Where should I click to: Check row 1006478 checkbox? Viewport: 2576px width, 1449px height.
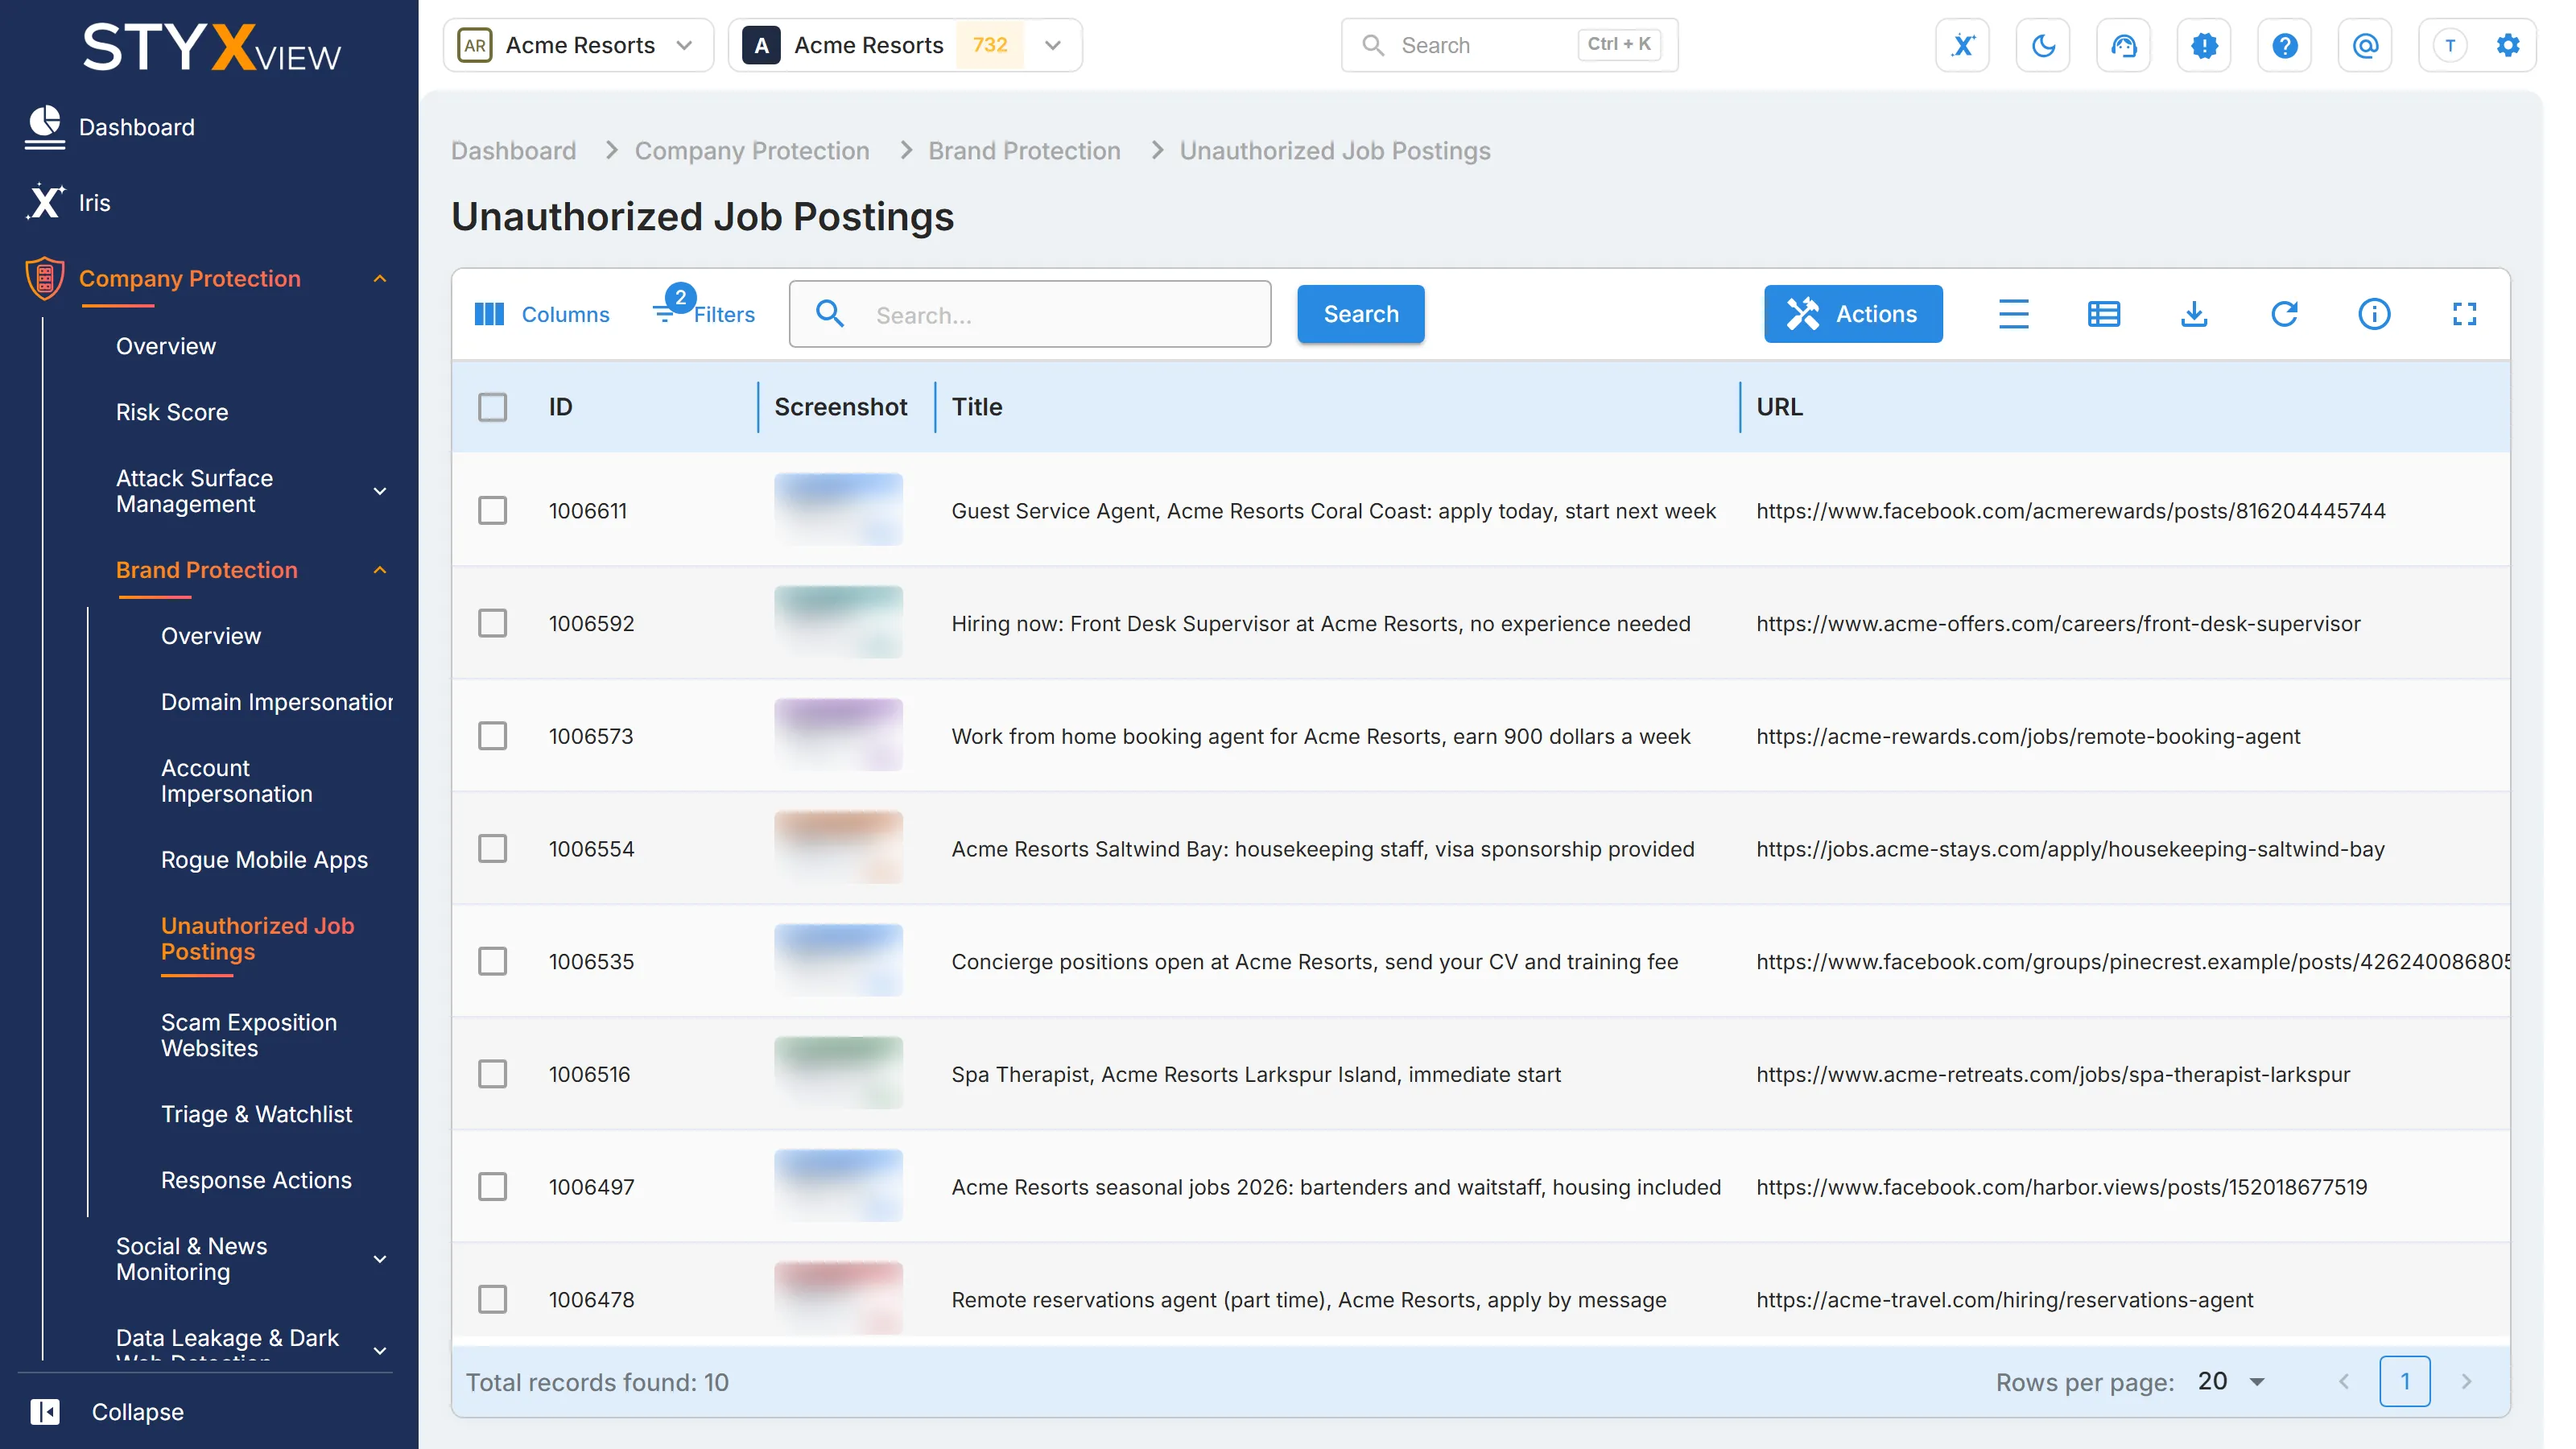493,1299
